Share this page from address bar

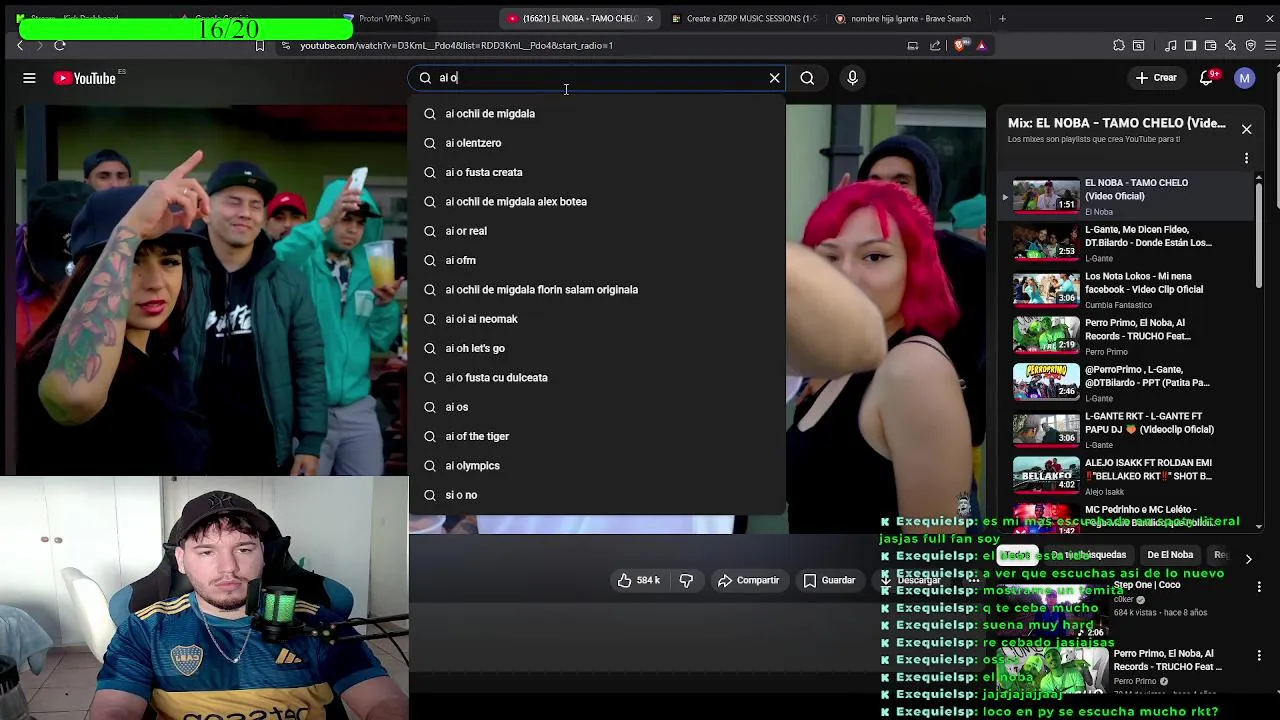click(935, 45)
